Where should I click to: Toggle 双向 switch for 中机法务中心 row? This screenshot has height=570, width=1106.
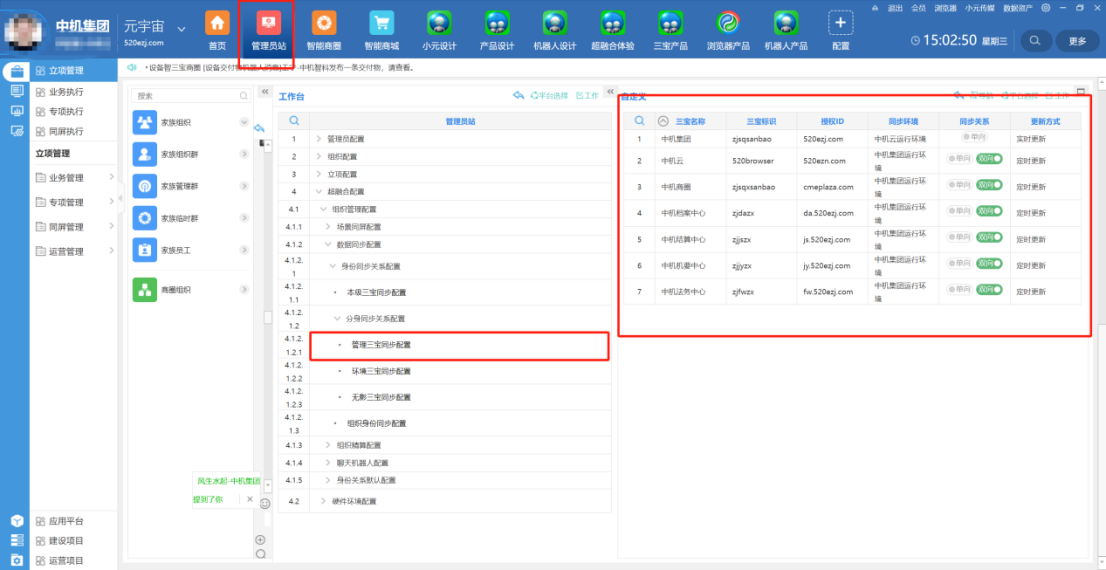tap(989, 289)
